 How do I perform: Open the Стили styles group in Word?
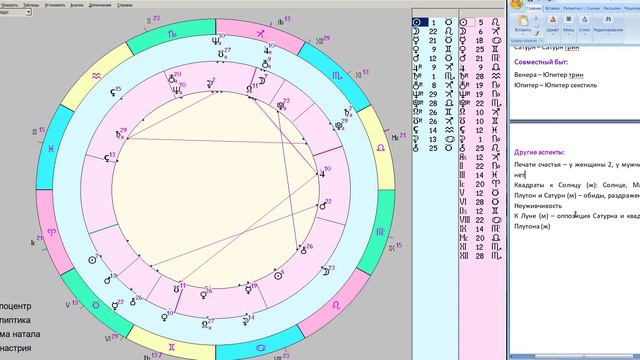[x=584, y=24]
